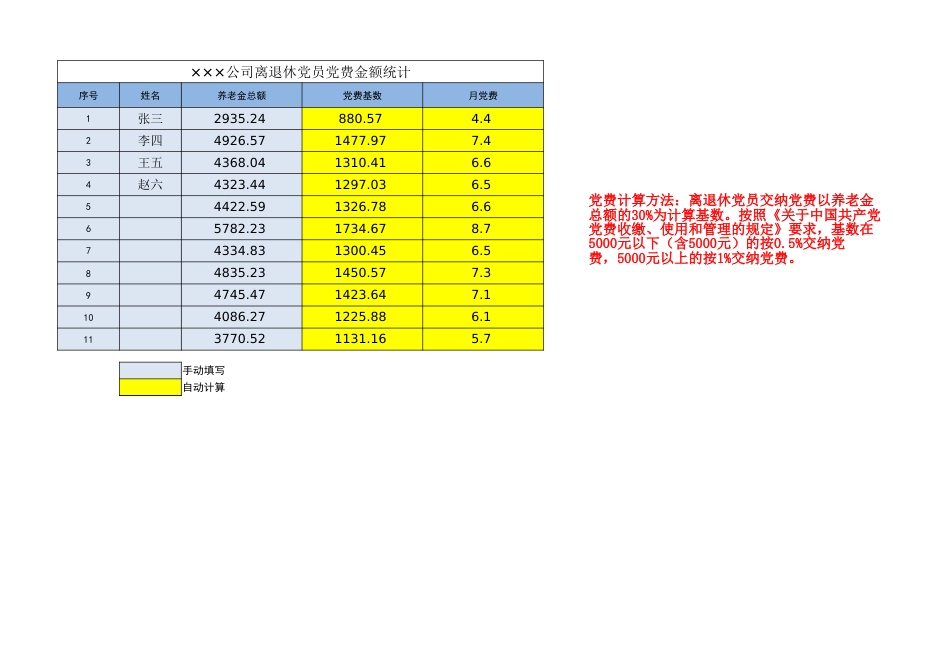Image resolution: width=950 pixels, height=672 pixels.
Task: Select the cell with 李四
Action: pos(148,140)
